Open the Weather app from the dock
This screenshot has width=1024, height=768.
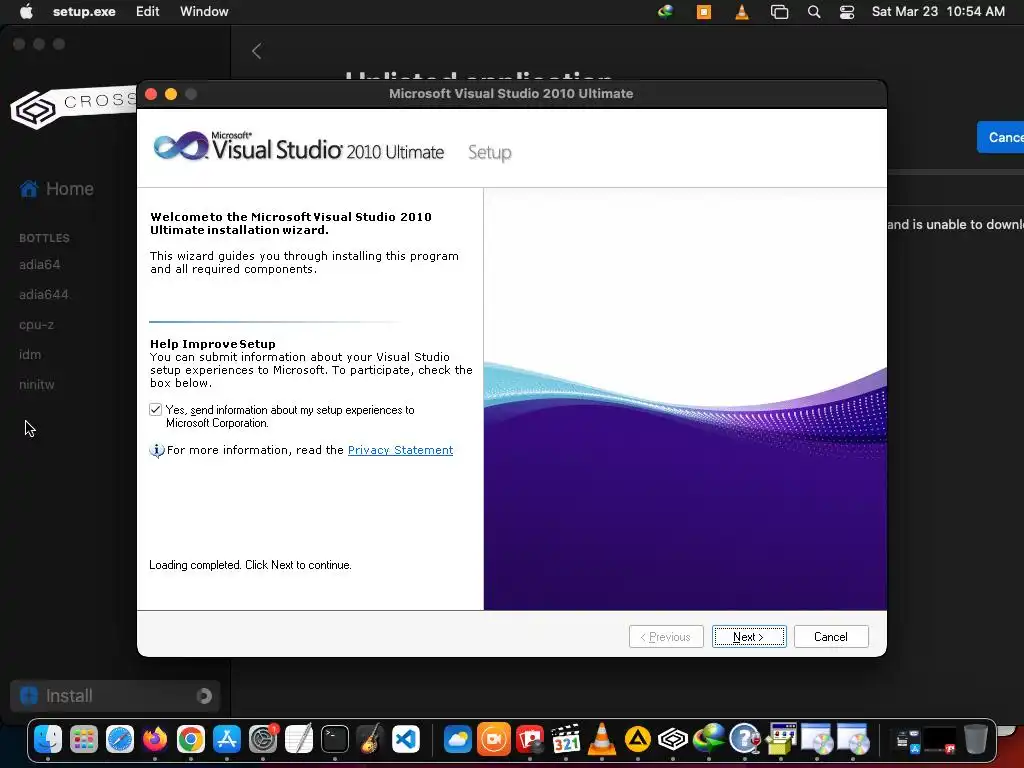(x=458, y=740)
